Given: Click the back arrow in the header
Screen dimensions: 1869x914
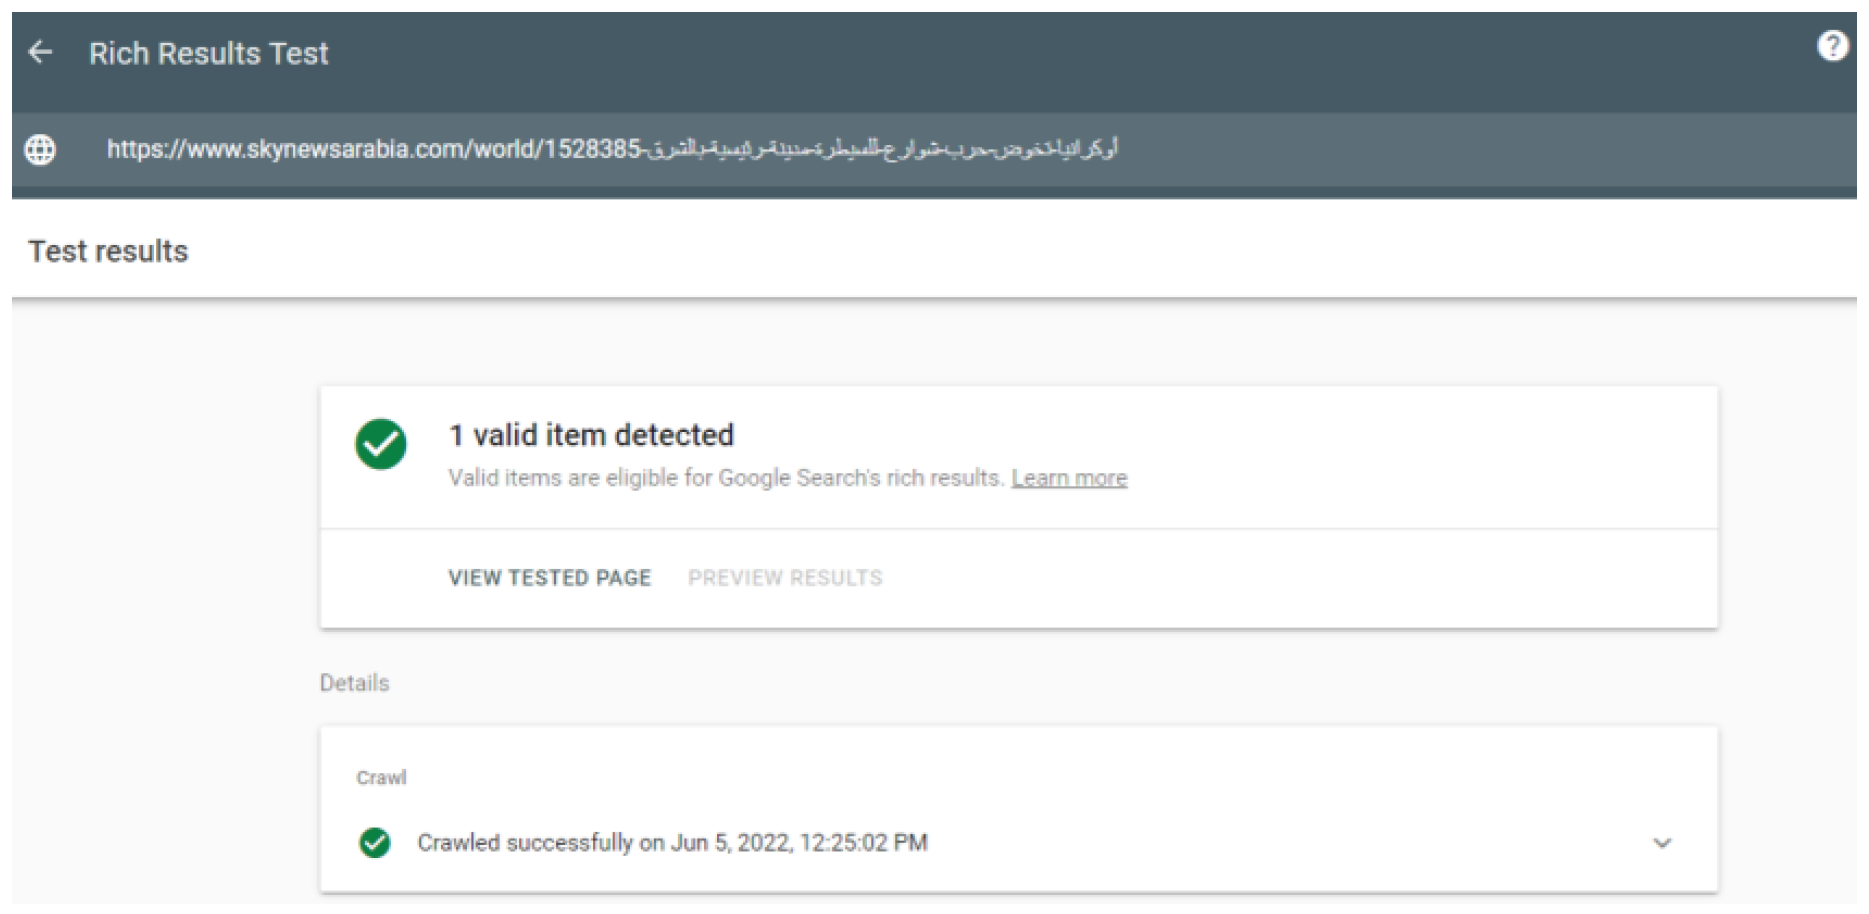Looking at the screenshot, I should click(x=41, y=52).
